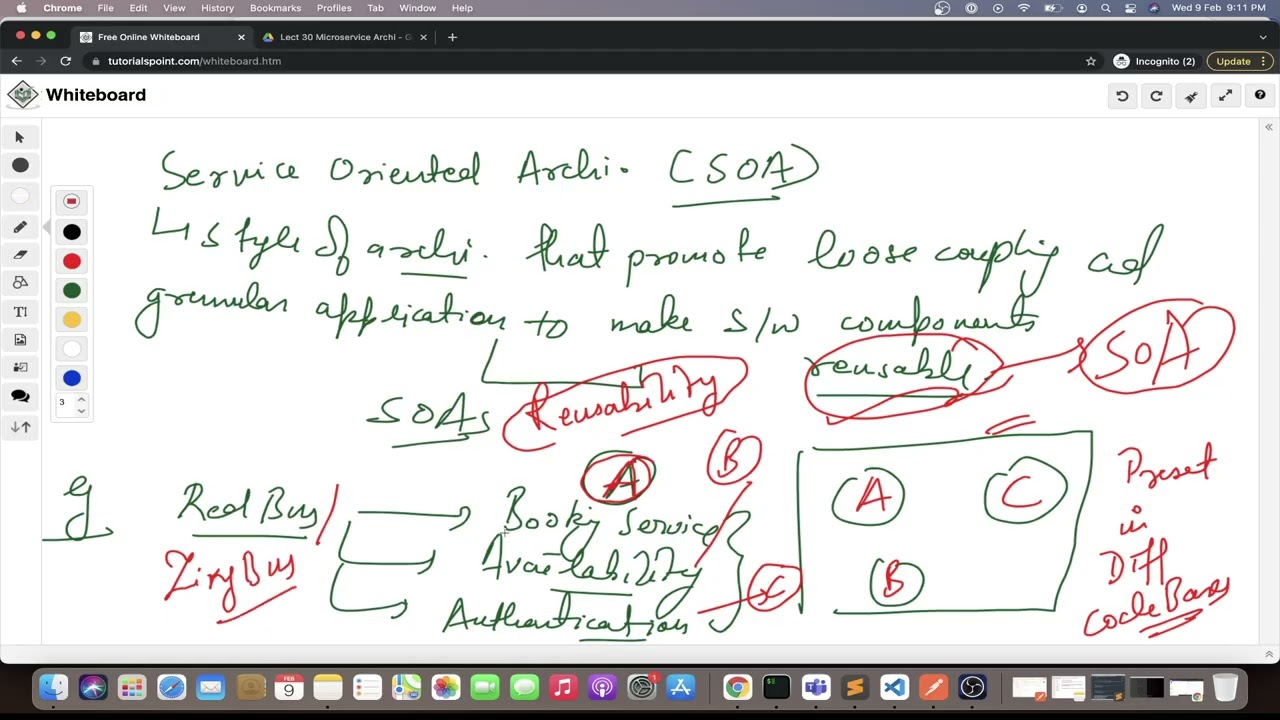The width and height of the screenshot is (1280, 720).
Task: Open macOS Control Center toggle icon
Action: point(1130,8)
